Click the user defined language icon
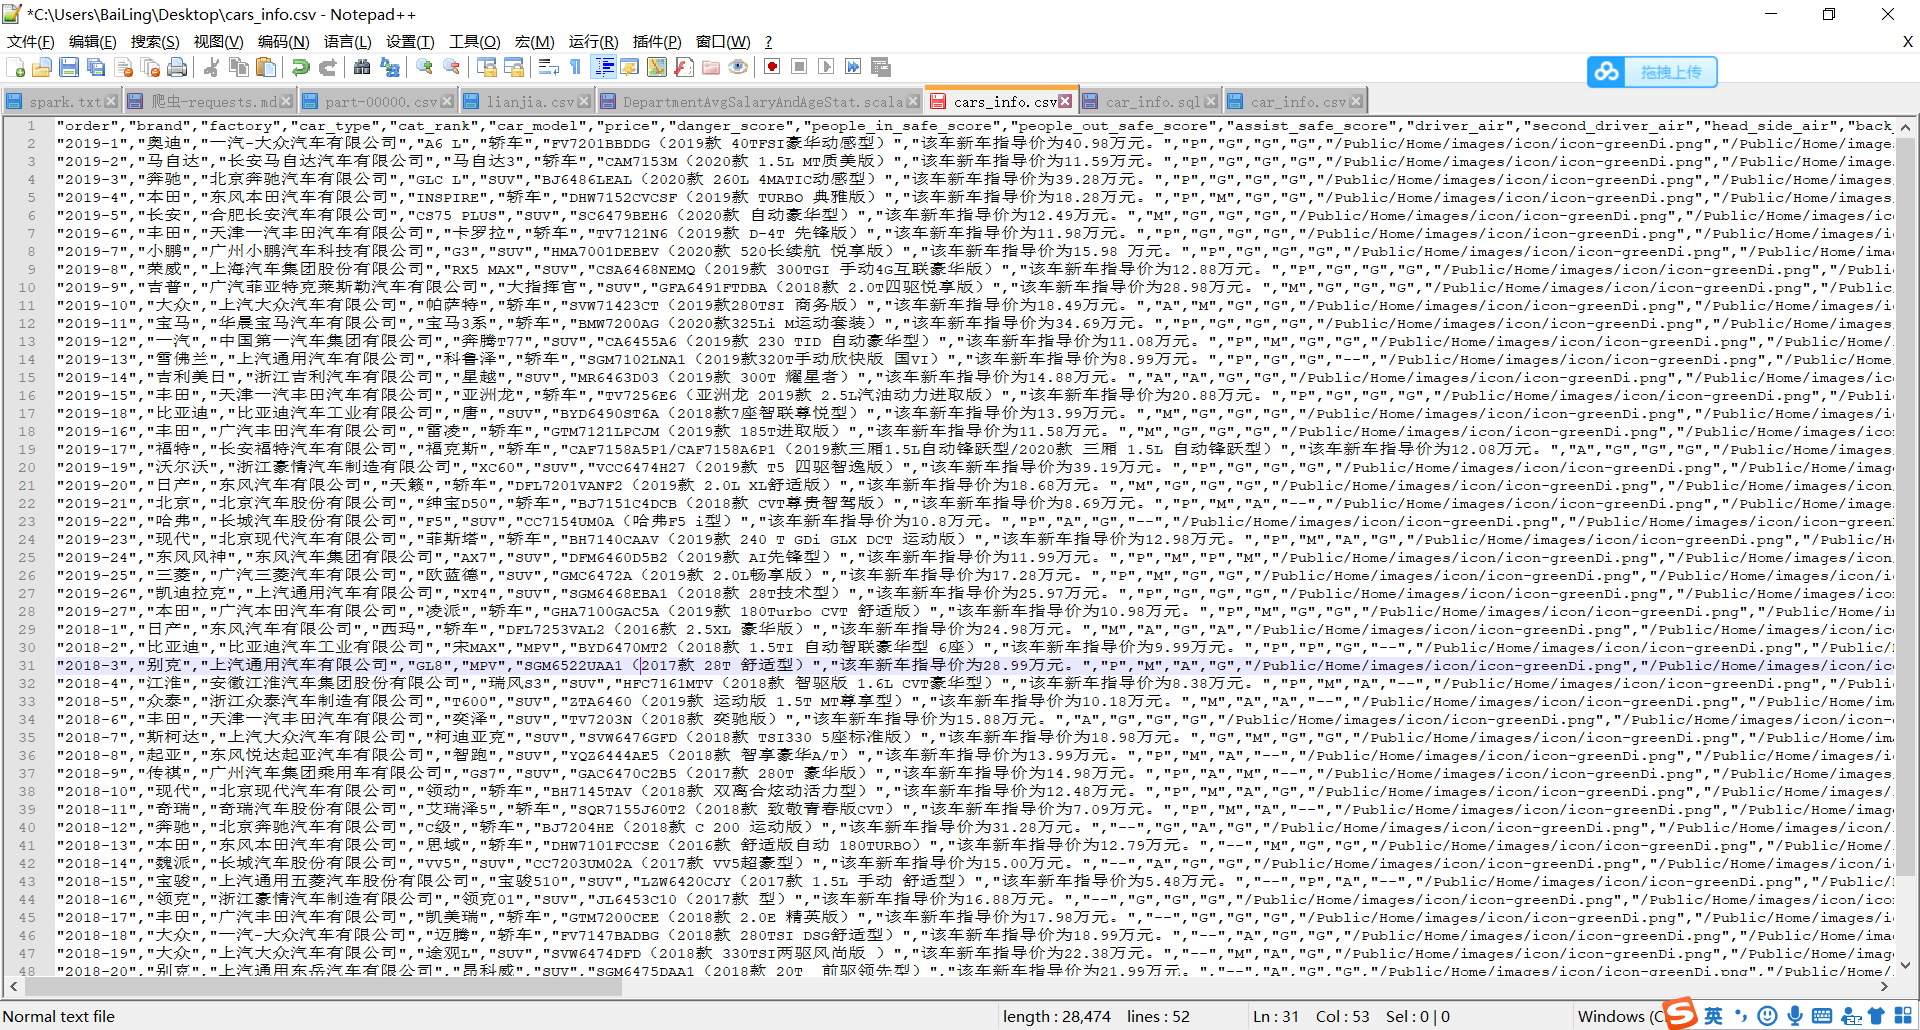This screenshot has width=1920, height=1030. (630, 67)
